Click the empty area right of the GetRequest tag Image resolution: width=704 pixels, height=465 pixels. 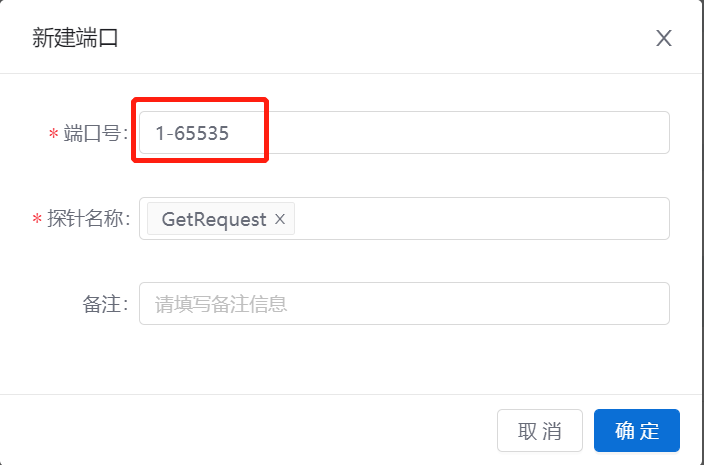pyautogui.click(x=482, y=219)
